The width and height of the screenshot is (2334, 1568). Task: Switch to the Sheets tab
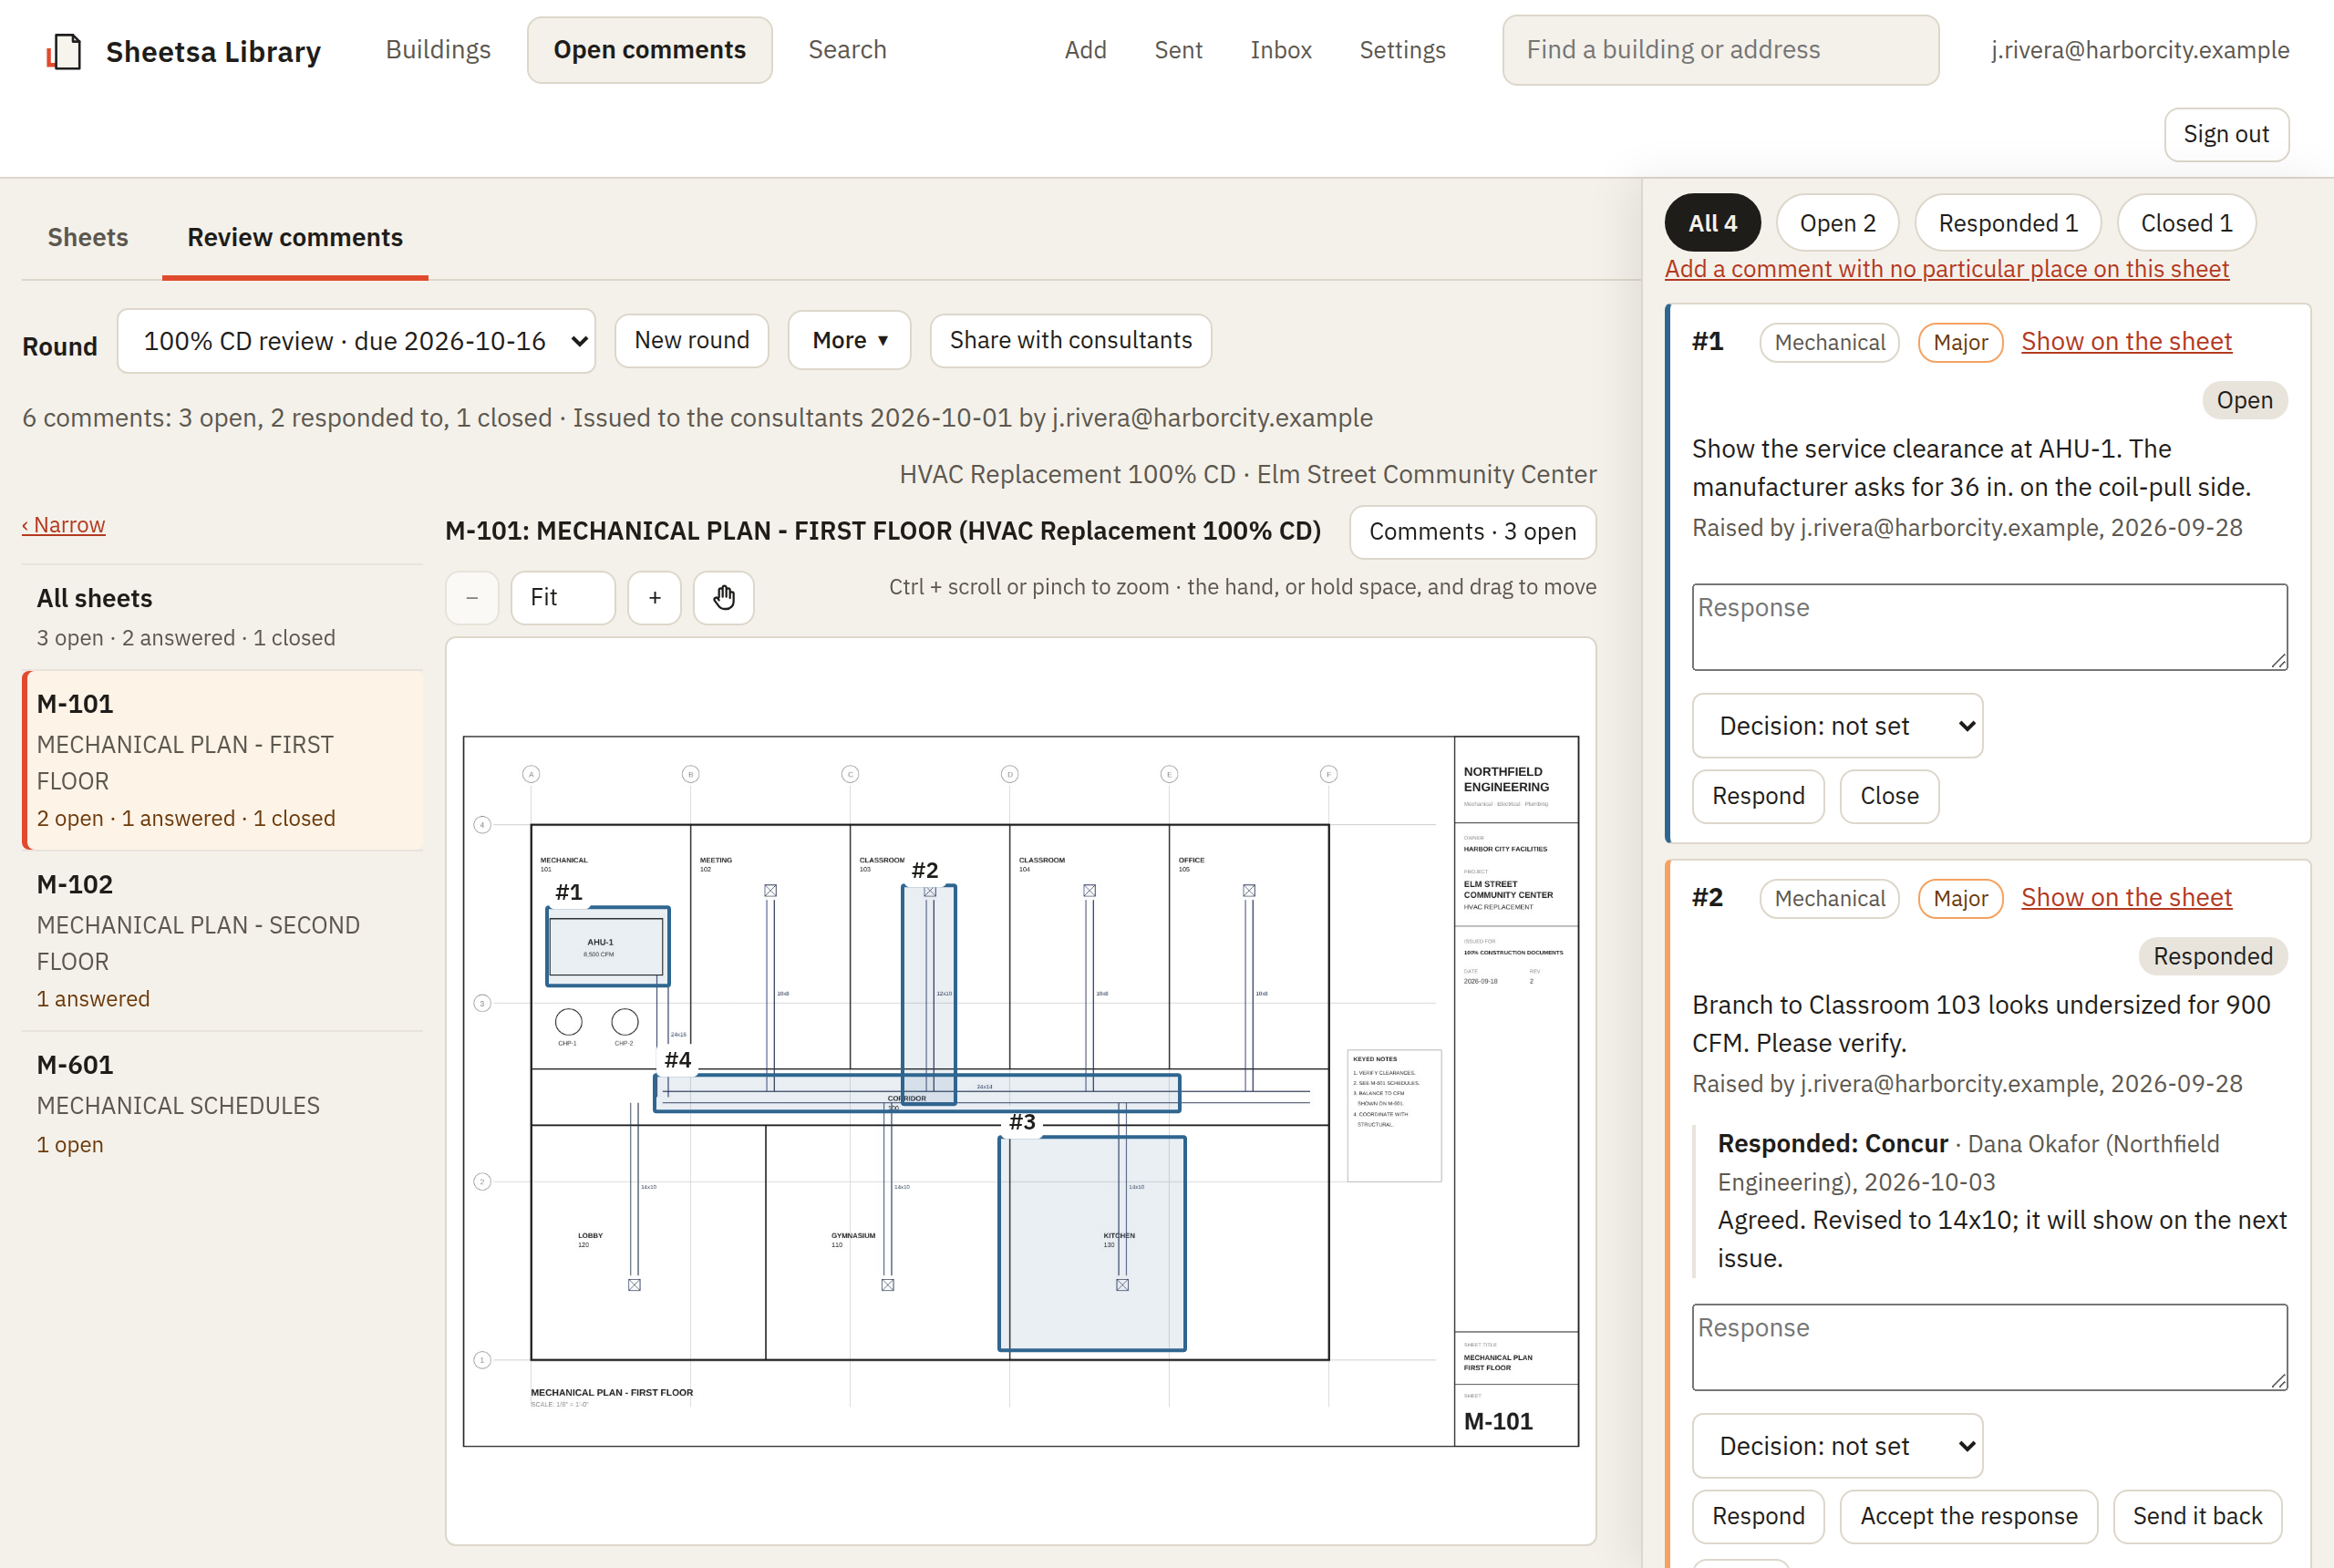tap(88, 237)
